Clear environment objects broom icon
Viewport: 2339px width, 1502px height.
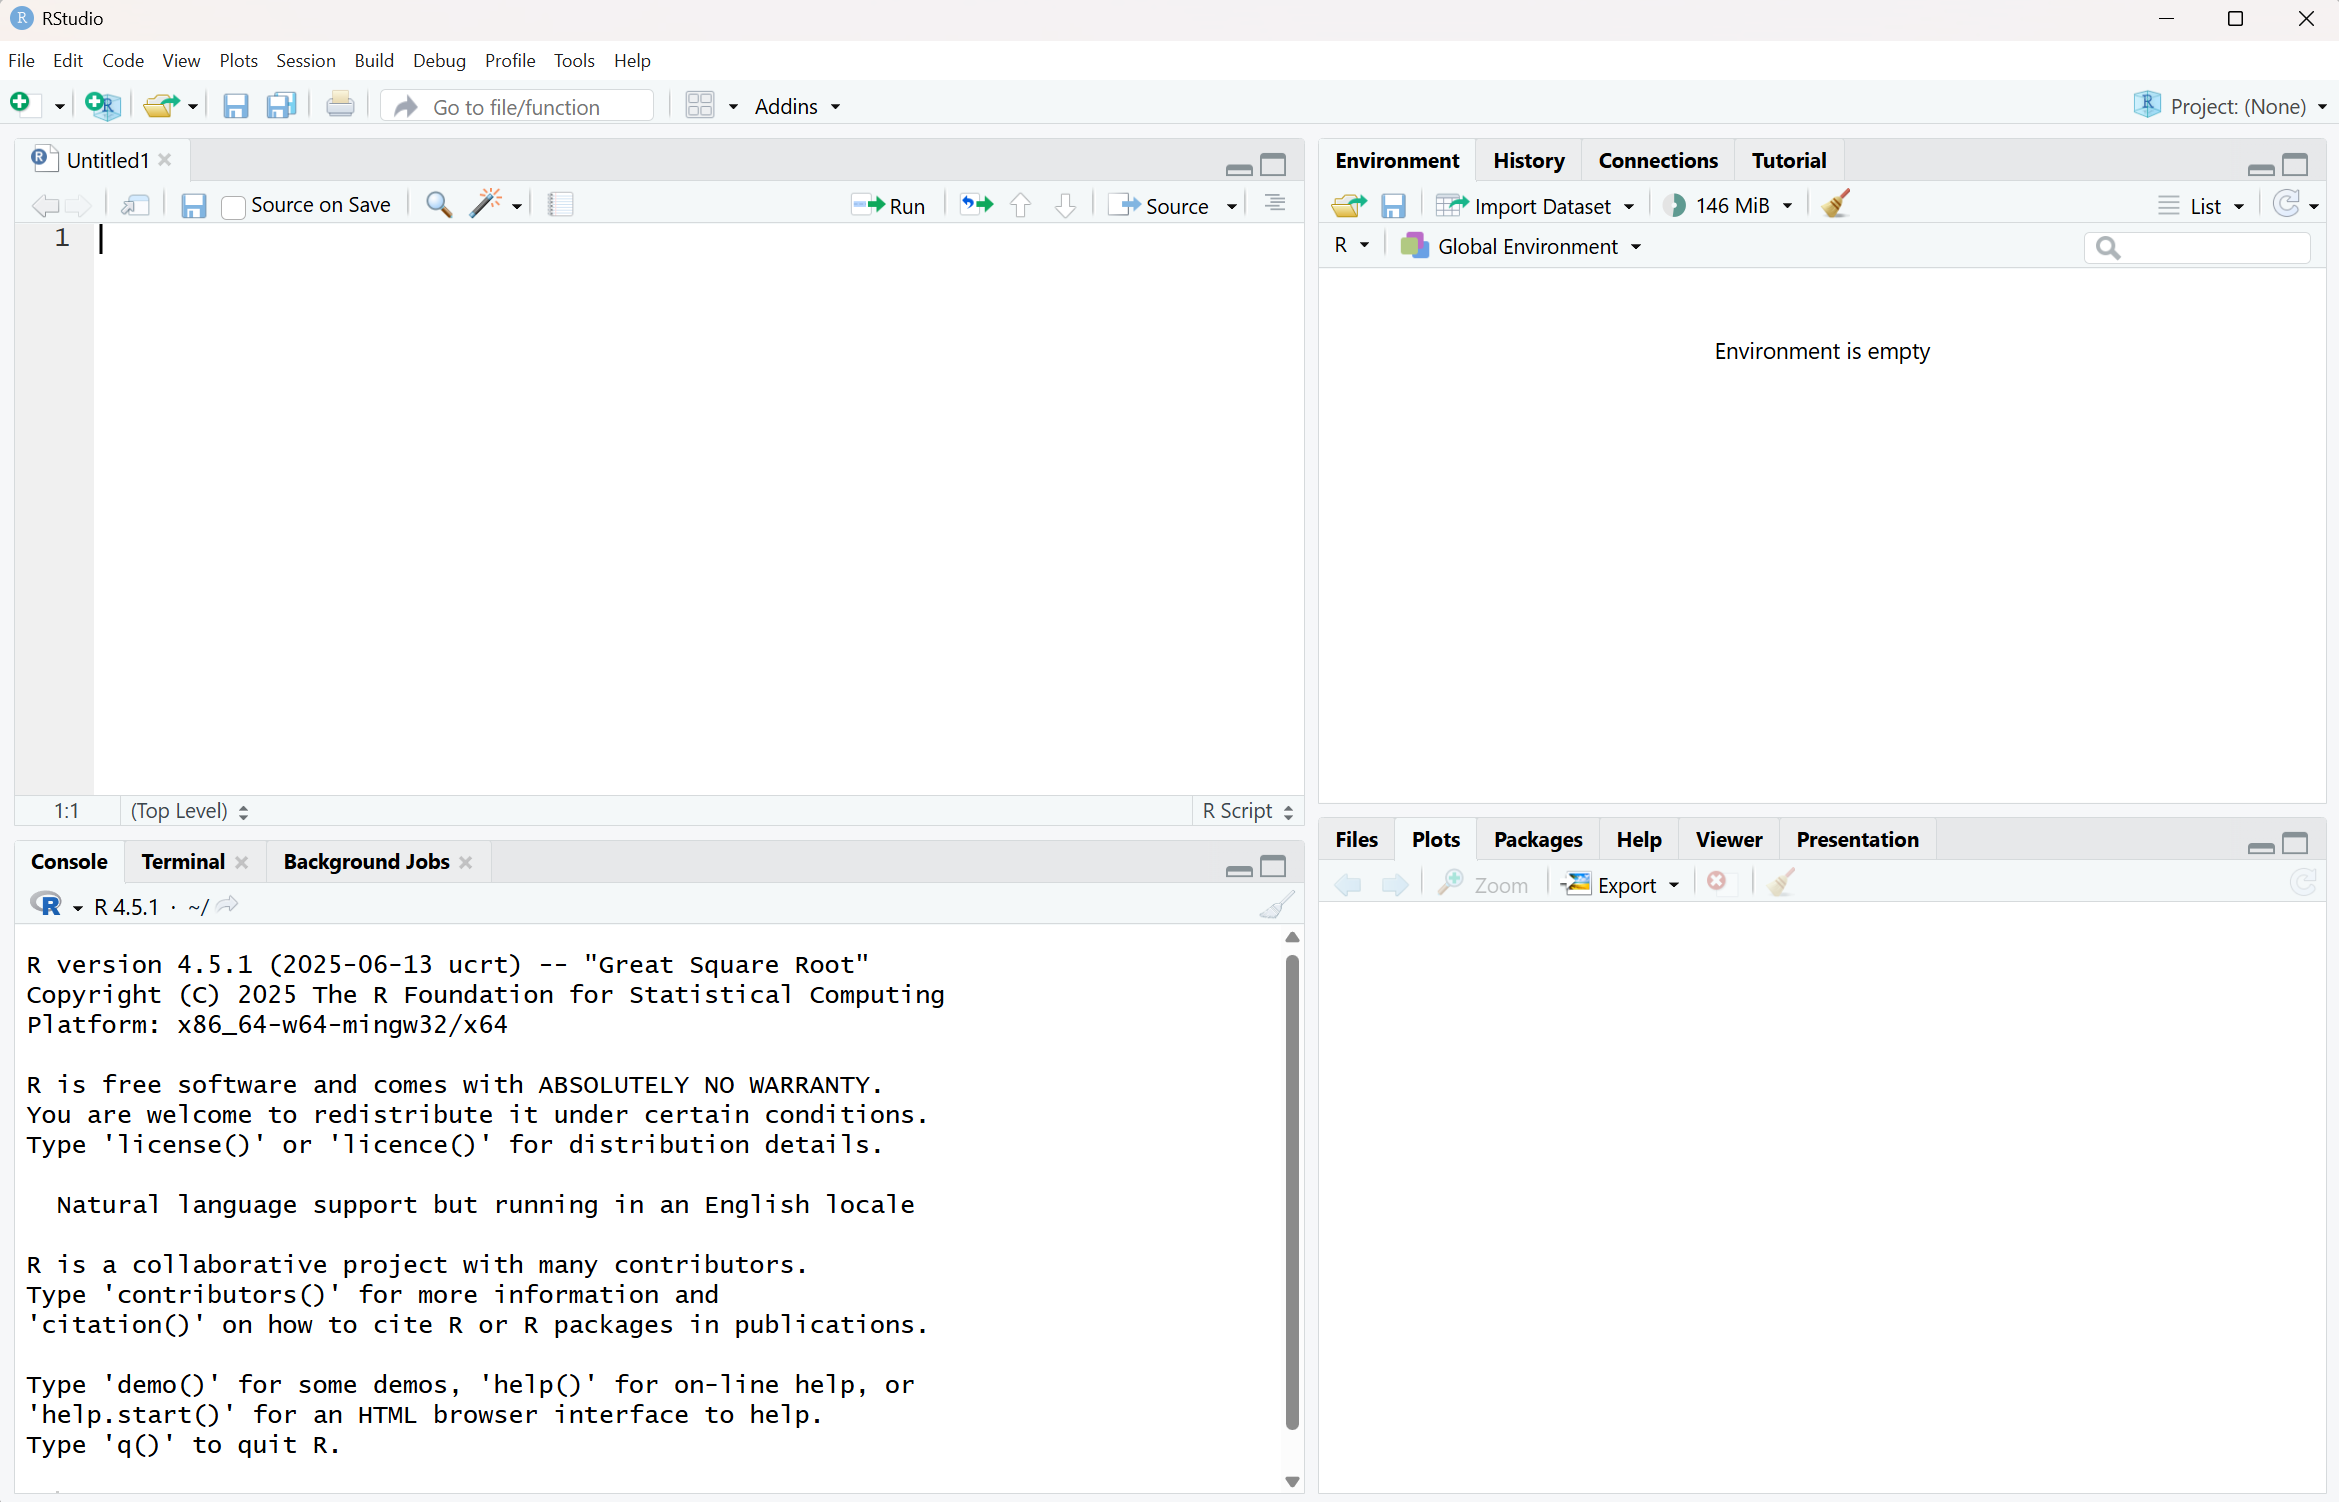click(1836, 205)
